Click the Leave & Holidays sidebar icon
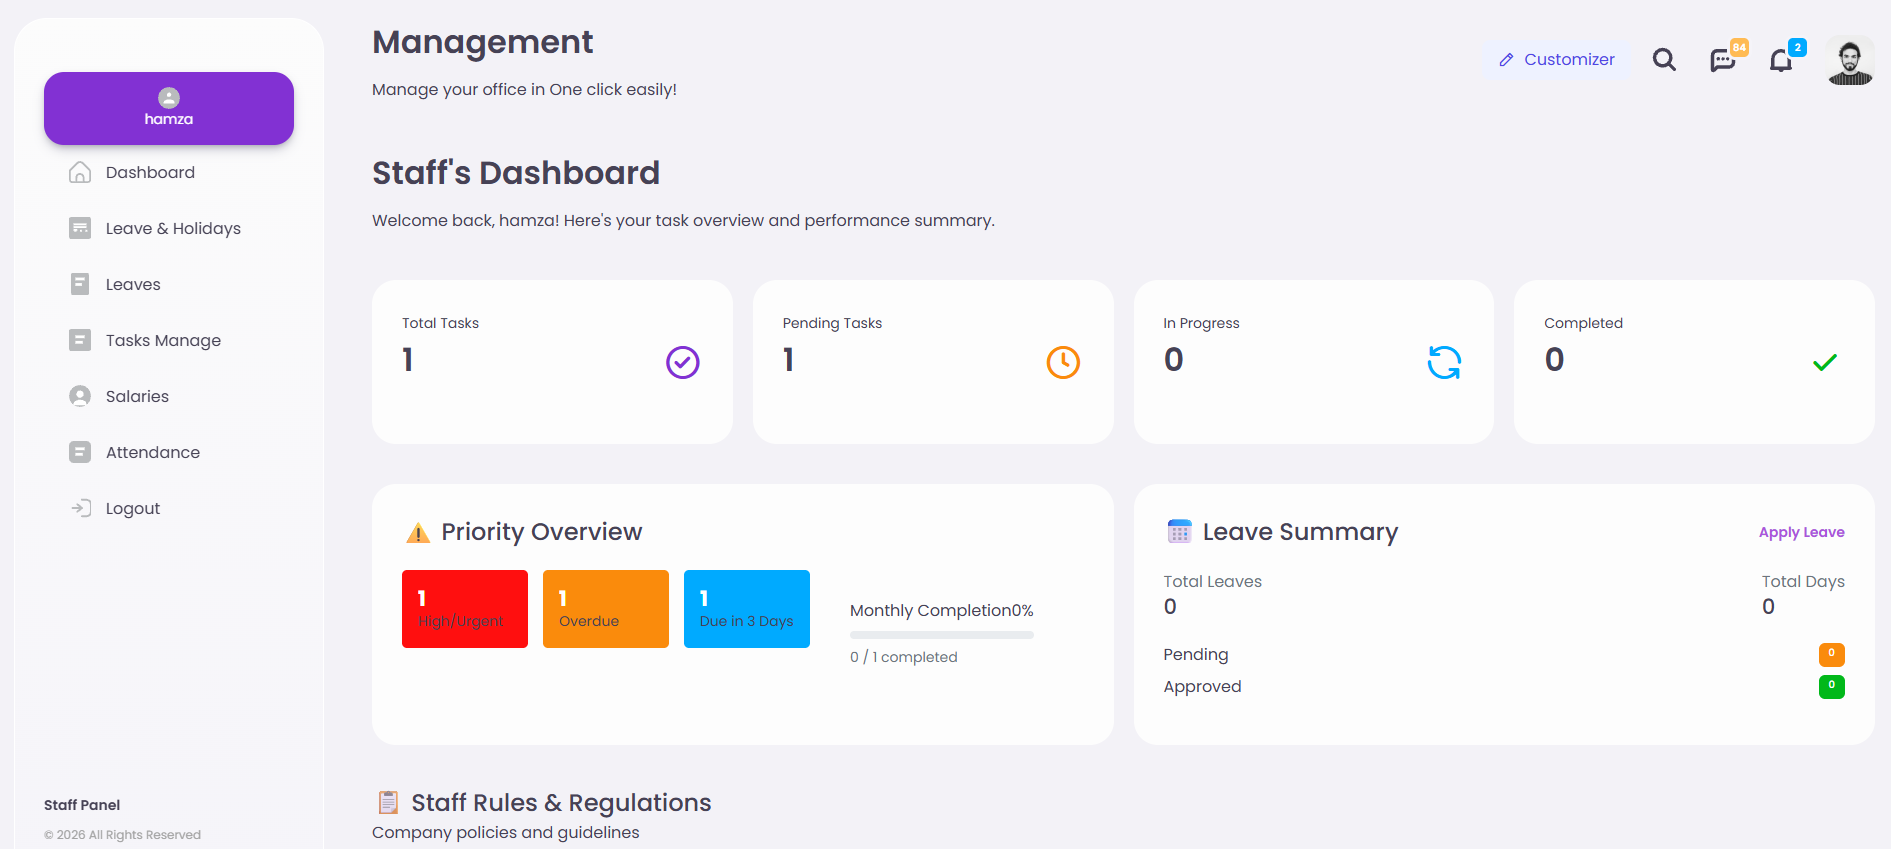Screen dimensions: 1891x849 click(80, 228)
